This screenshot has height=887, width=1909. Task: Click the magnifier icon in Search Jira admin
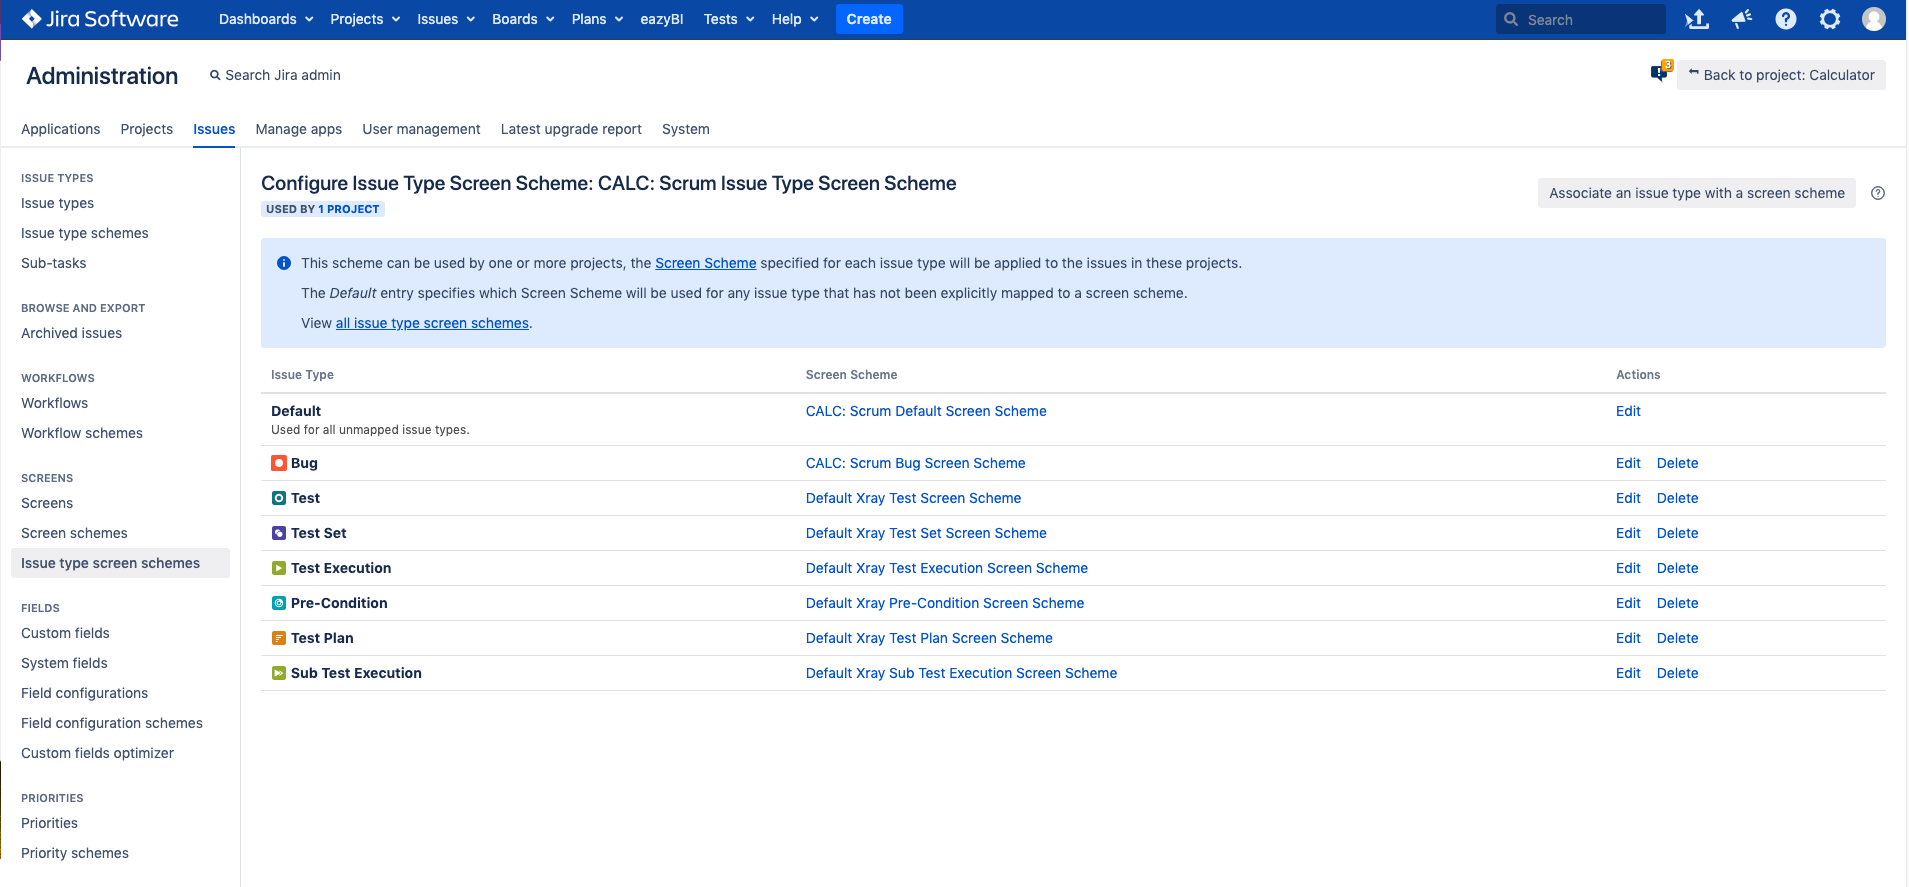[x=215, y=75]
